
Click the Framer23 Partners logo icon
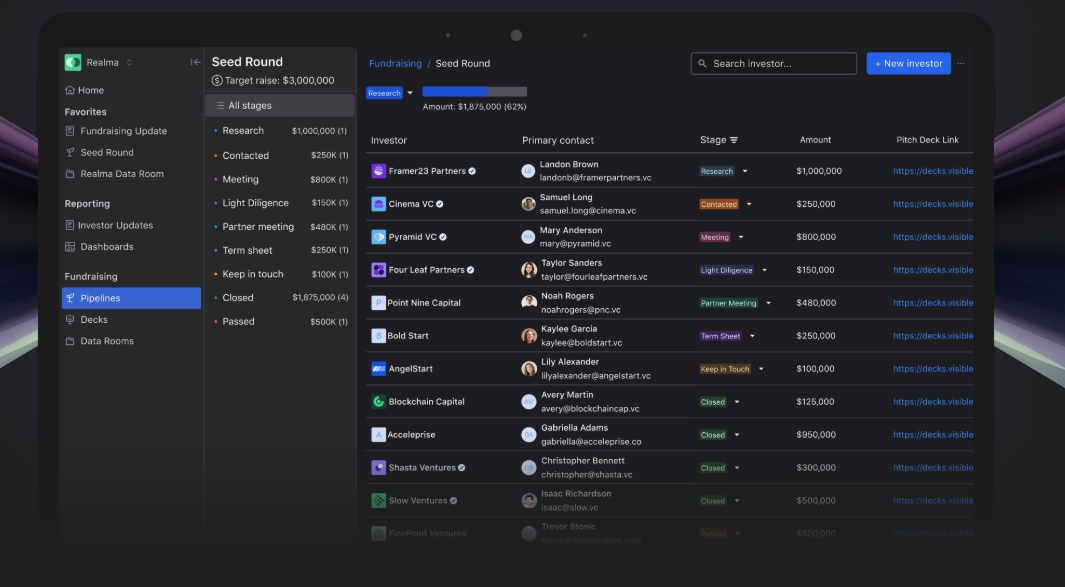tap(379, 171)
